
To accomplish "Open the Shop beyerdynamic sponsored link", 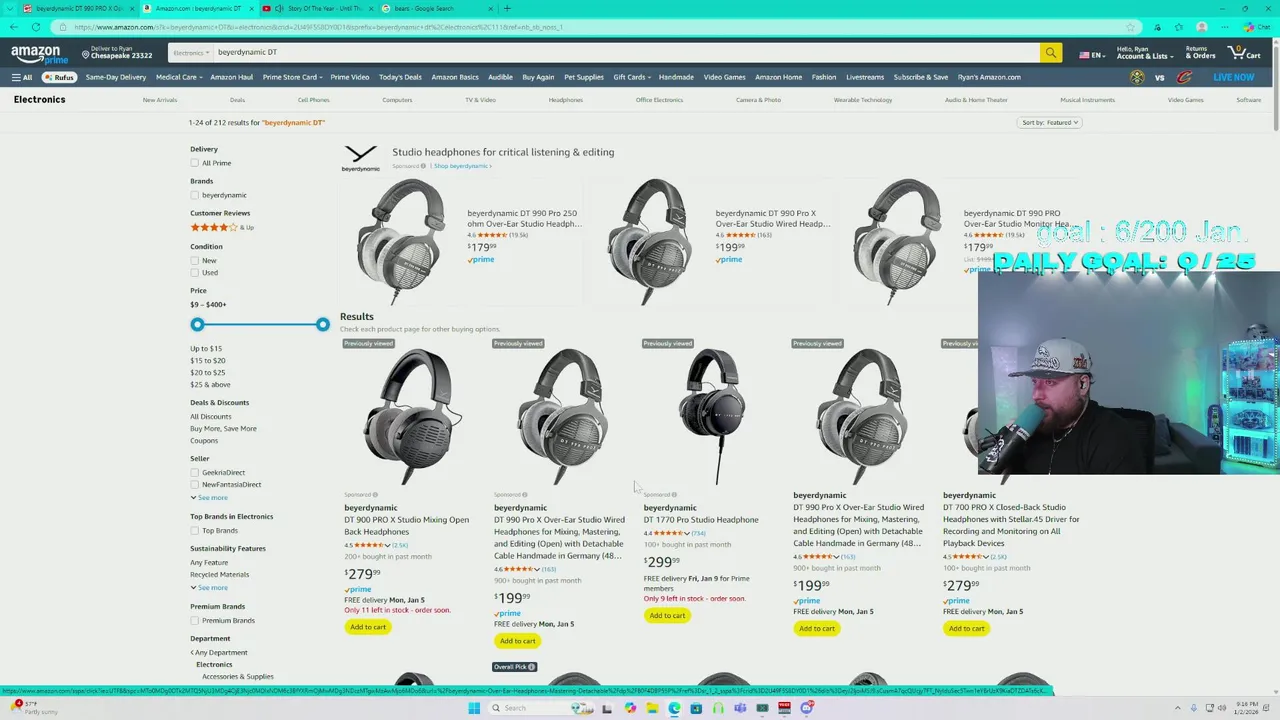I will [462, 166].
